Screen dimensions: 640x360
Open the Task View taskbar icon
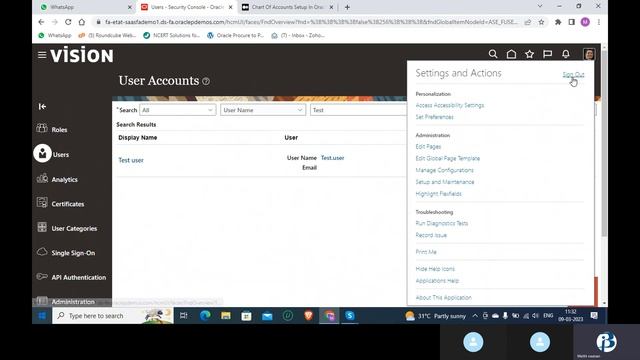pyautogui.click(x=184, y=316)
